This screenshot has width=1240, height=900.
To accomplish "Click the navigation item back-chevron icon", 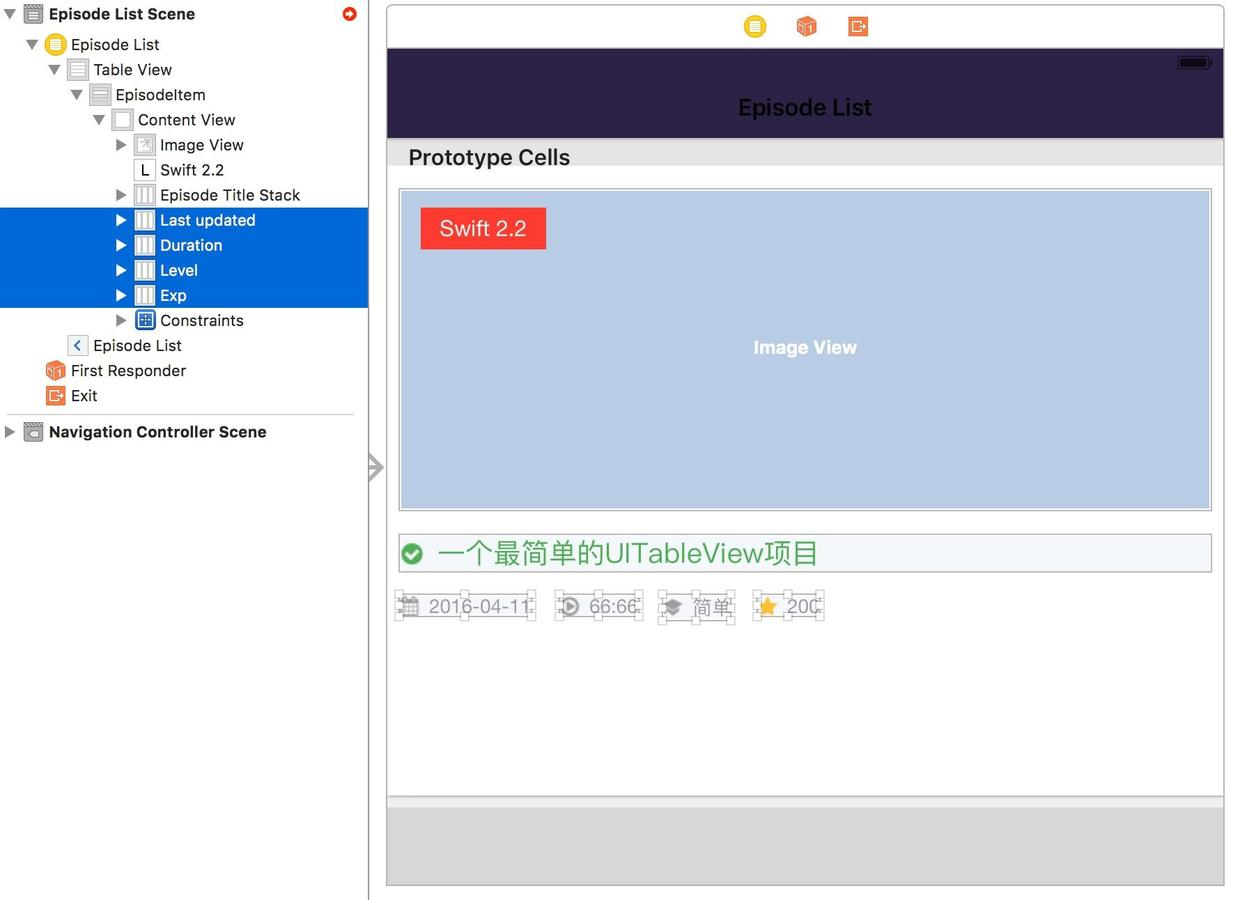I will (78, 345).
